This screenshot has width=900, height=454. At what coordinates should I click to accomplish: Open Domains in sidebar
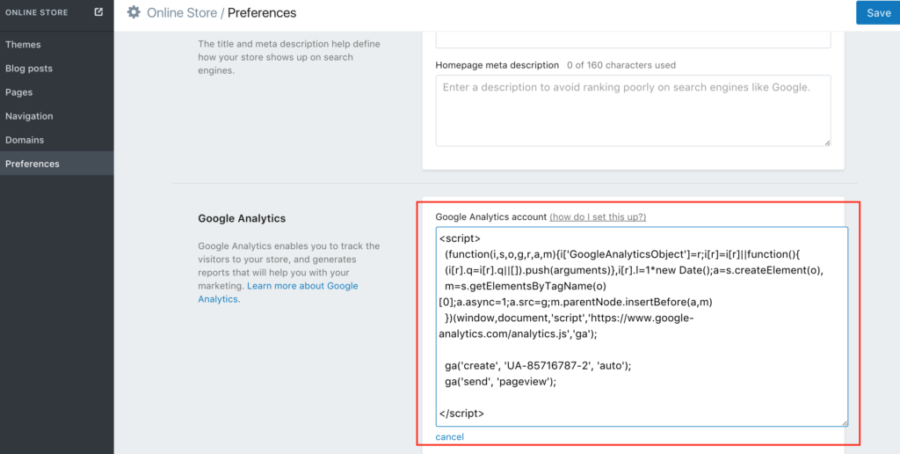tap(25, 140)
